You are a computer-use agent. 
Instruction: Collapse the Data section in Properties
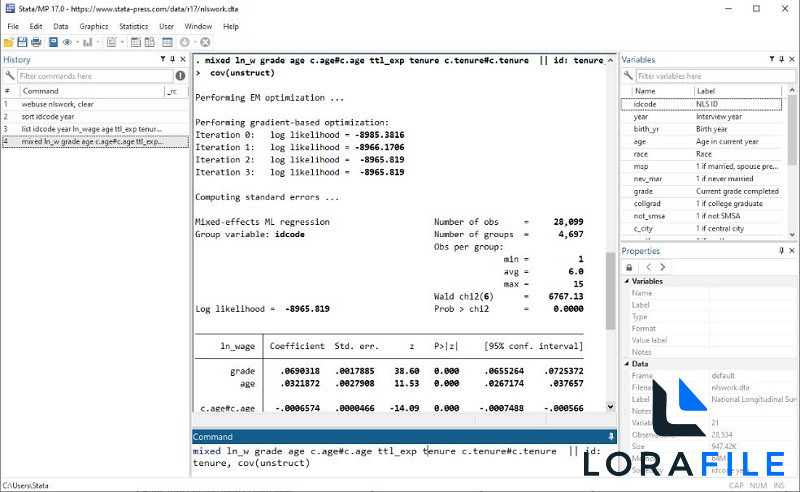click(627, 364)
